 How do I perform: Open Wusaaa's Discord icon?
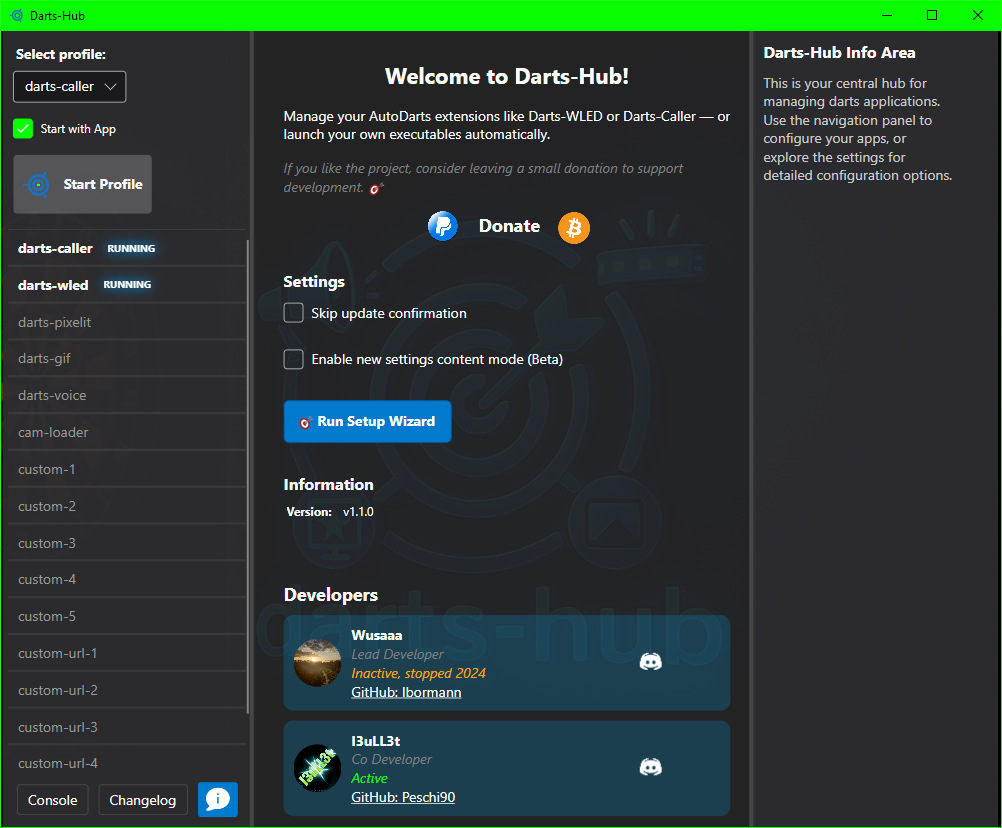pyautogui.click(x=651, y=662)
